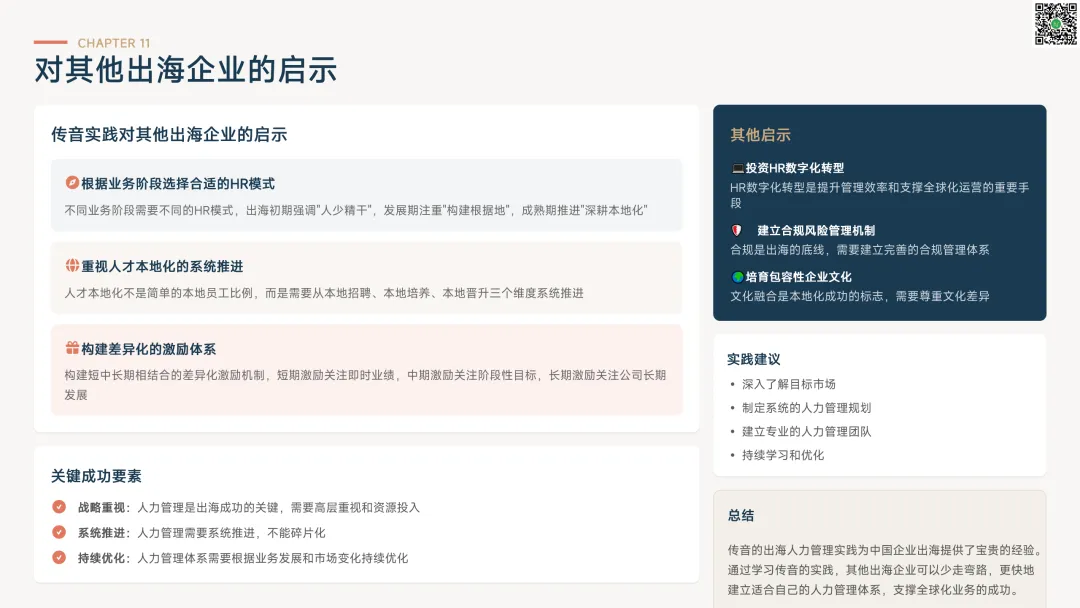Click the globe icon beside 重视人才本地化的系统推进

(x=72, y=265)
